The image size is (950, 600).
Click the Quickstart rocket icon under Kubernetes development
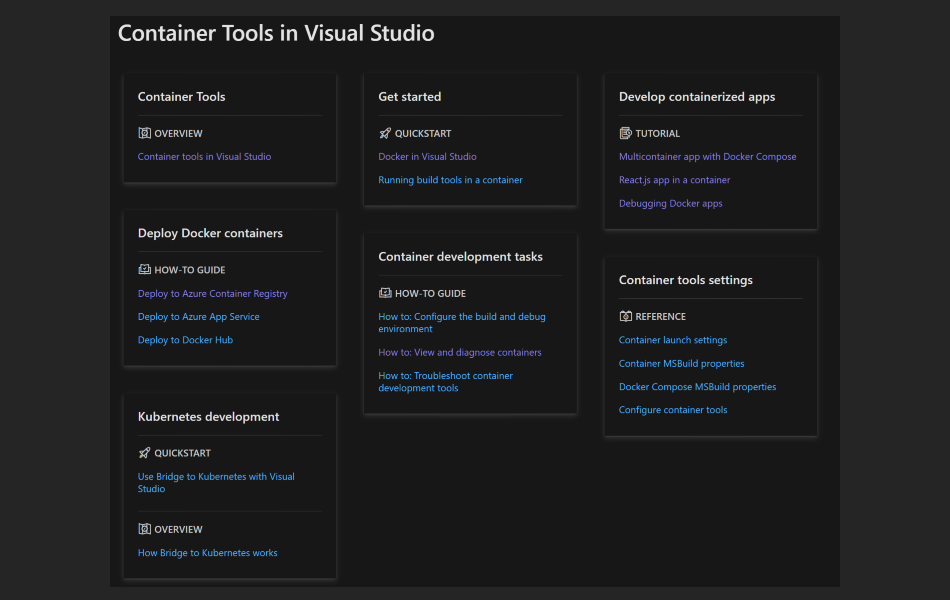click(144, 453)
